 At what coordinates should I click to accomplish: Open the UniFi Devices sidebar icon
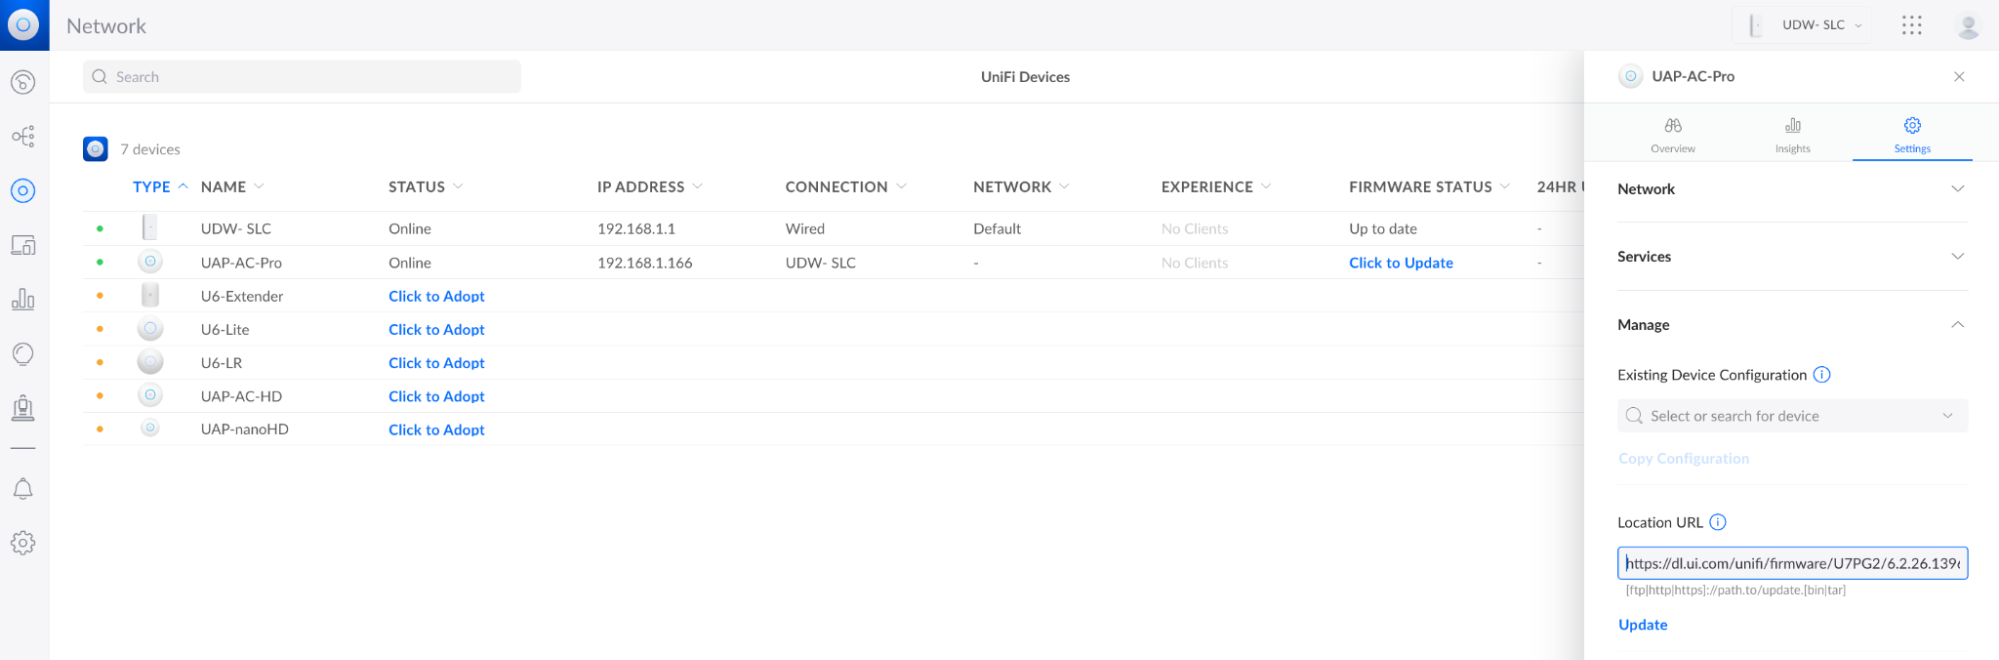tap(23, 191)
